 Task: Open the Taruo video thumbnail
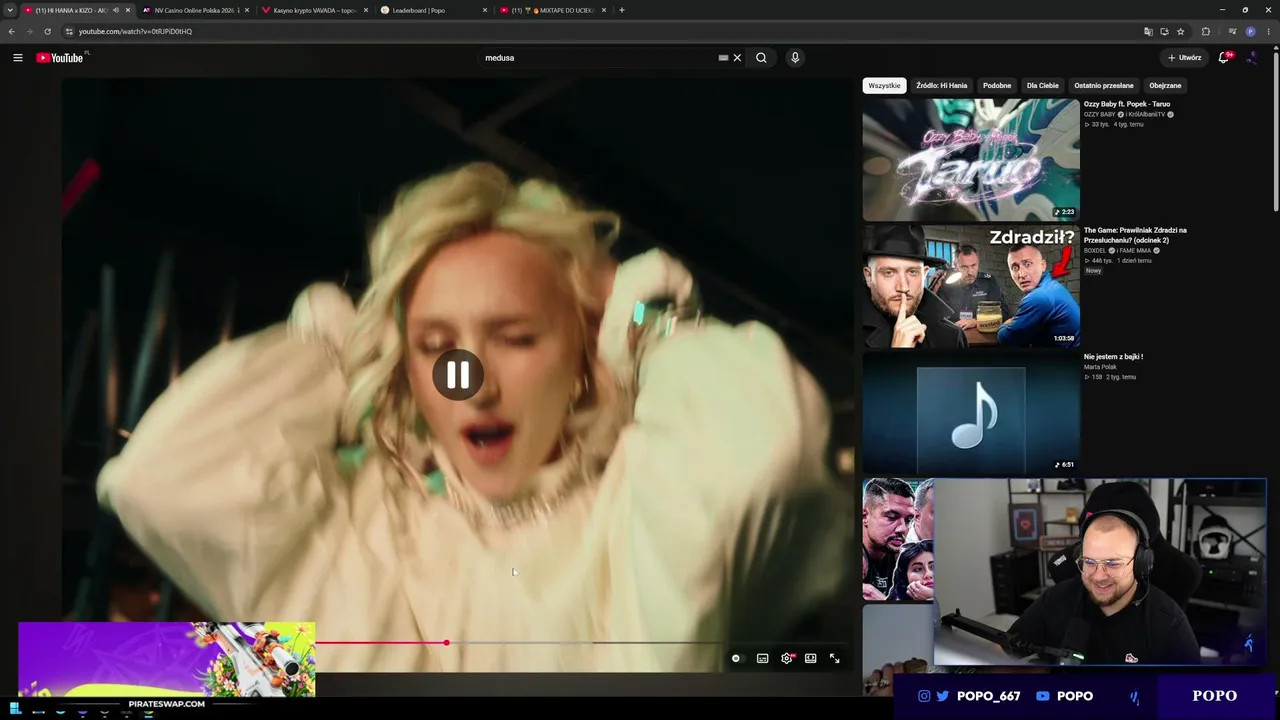point(971,160)
